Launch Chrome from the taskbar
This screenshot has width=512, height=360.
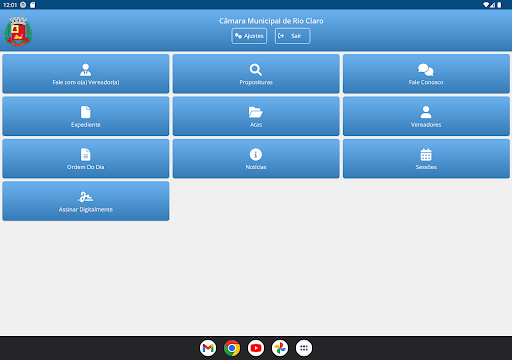[232, 348]
